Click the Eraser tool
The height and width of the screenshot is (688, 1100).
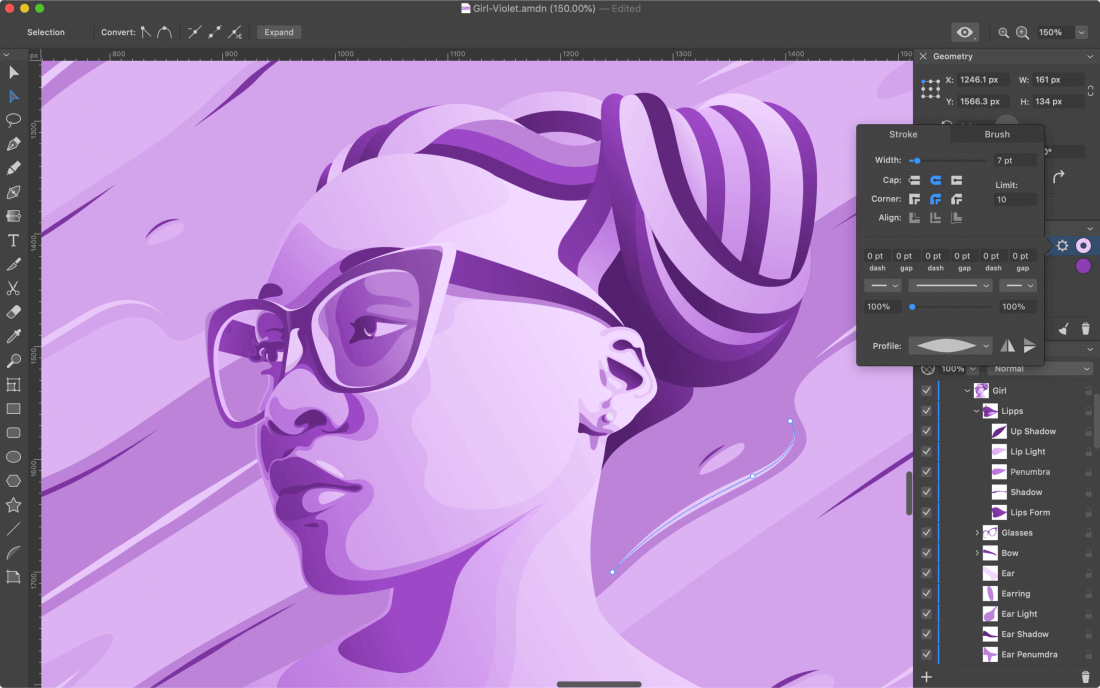14,312
